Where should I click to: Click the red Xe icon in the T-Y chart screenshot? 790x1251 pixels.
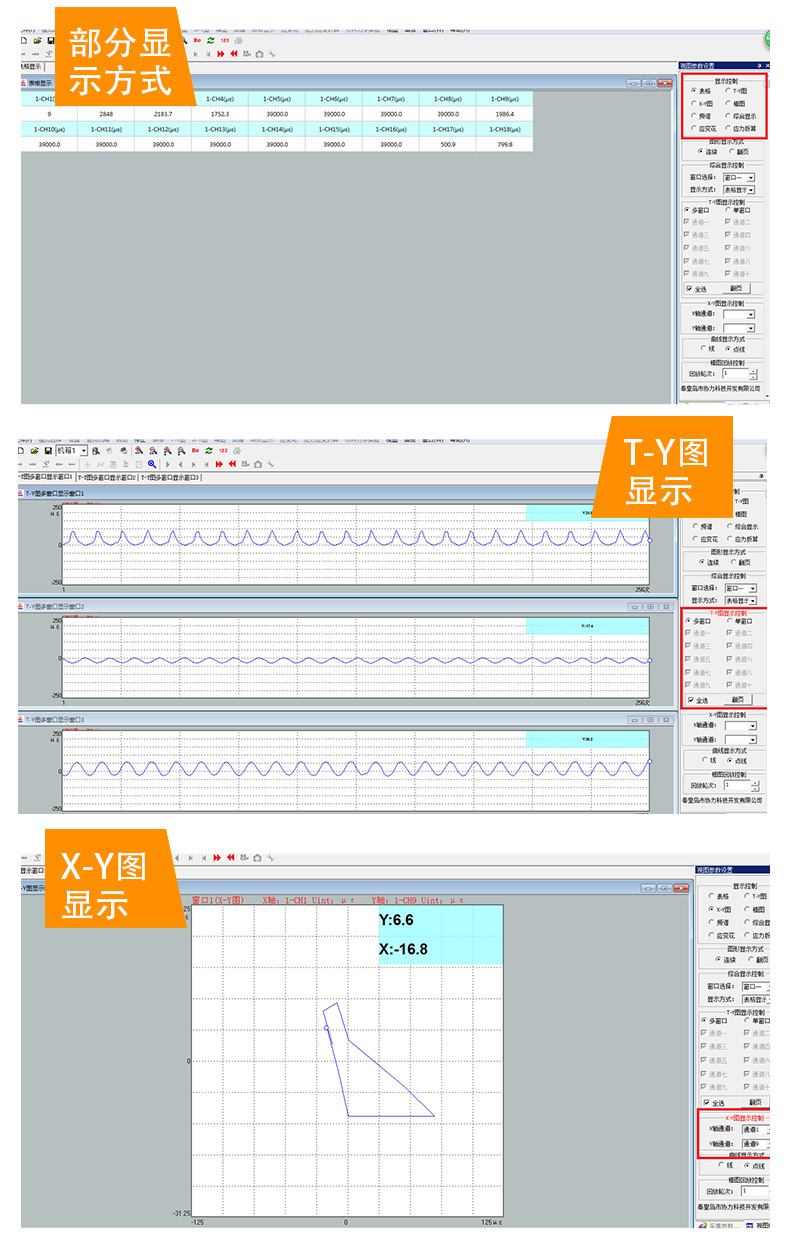tap(195, 451)
